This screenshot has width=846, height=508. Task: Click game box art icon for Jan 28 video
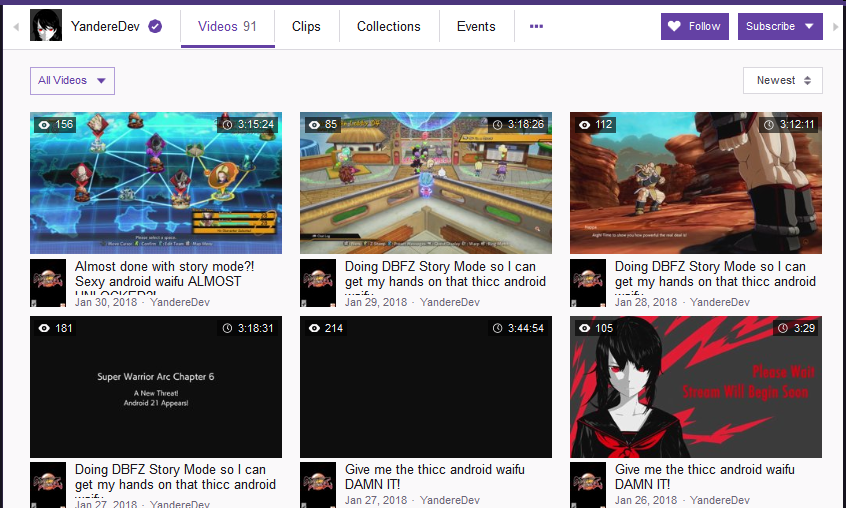[588, 283]
